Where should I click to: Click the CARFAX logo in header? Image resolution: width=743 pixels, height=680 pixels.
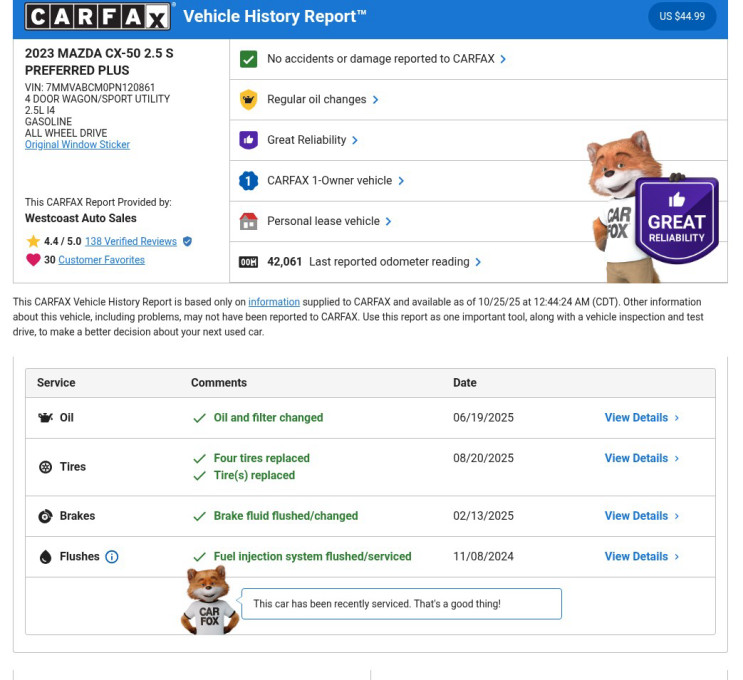[97, 16]
